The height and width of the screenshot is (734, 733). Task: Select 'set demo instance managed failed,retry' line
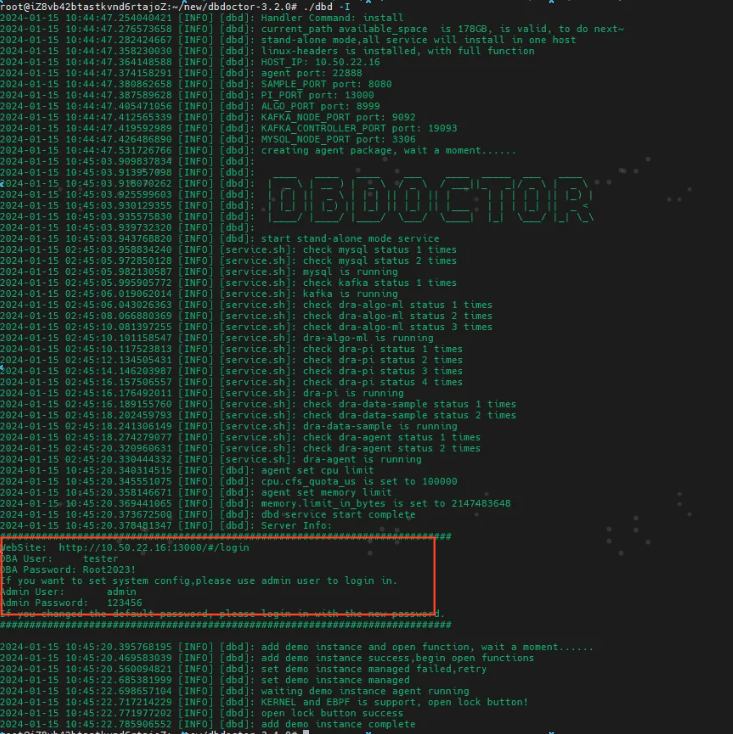374,669
